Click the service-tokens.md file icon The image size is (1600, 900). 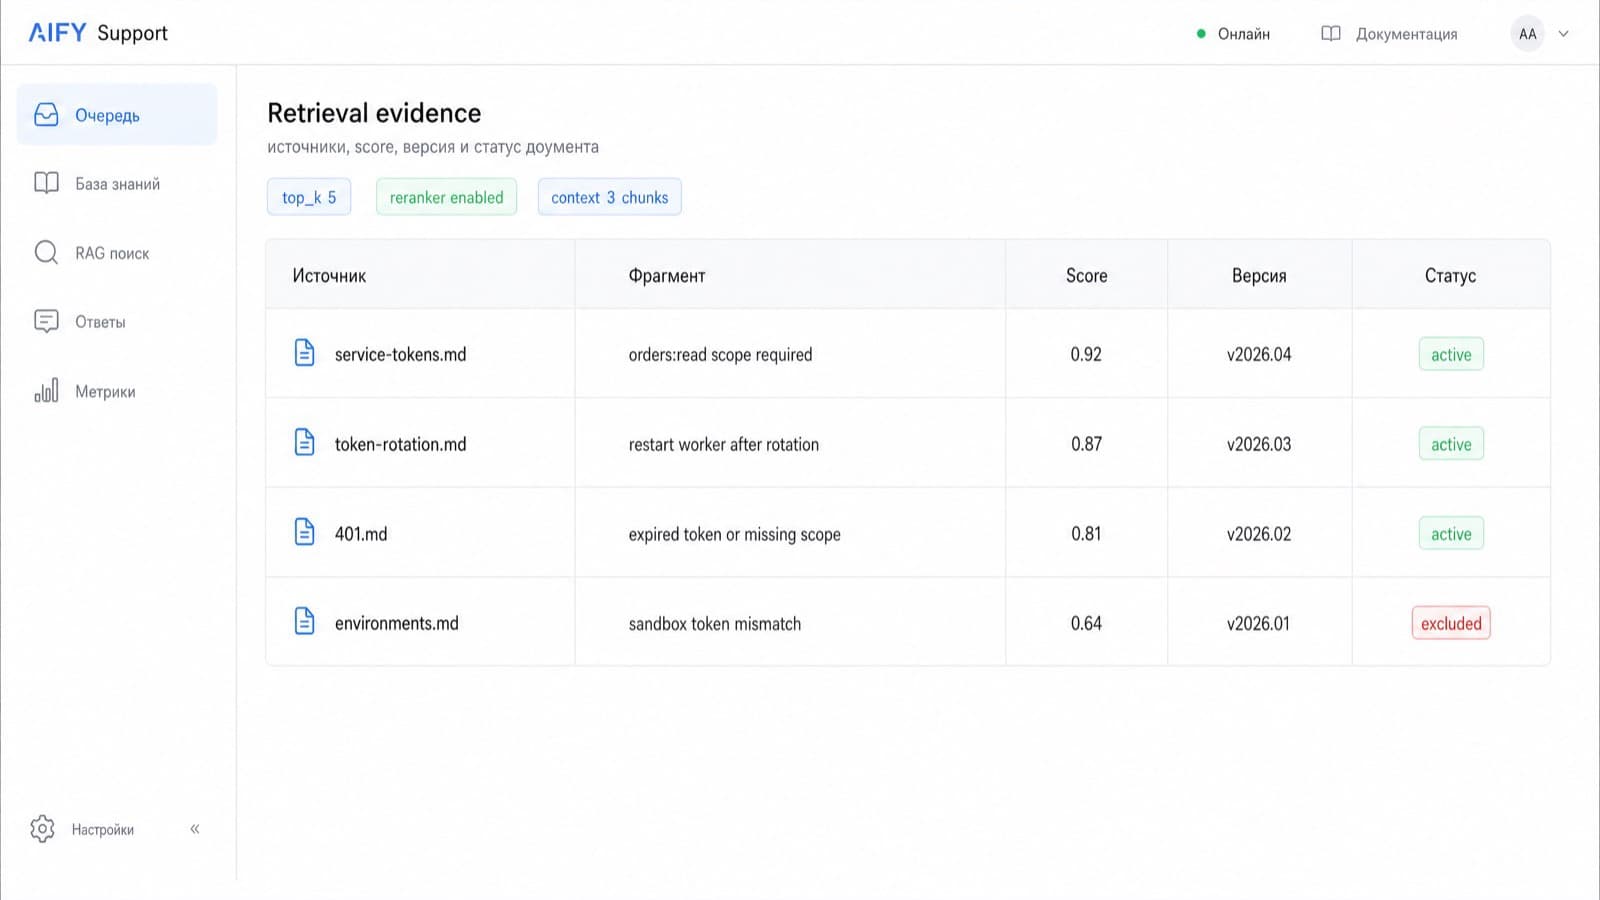[x=305, y=353]
